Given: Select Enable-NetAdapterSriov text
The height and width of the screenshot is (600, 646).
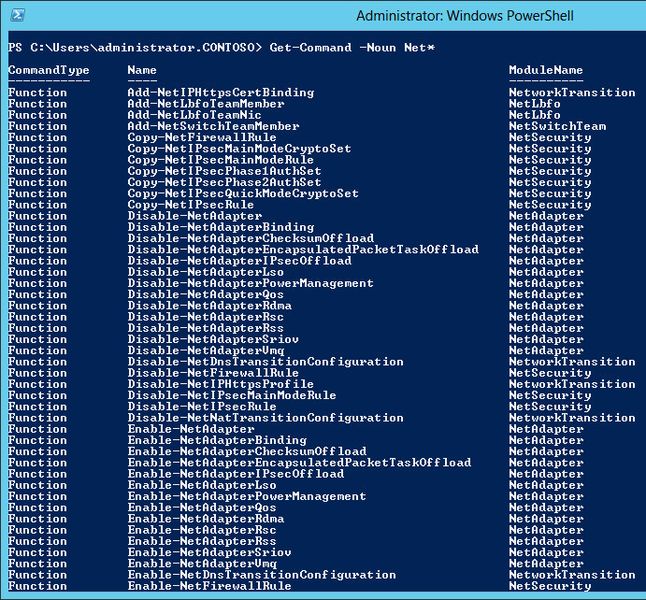Looking at the screenshot, I should pyautogui.click(x=209, y=552).
